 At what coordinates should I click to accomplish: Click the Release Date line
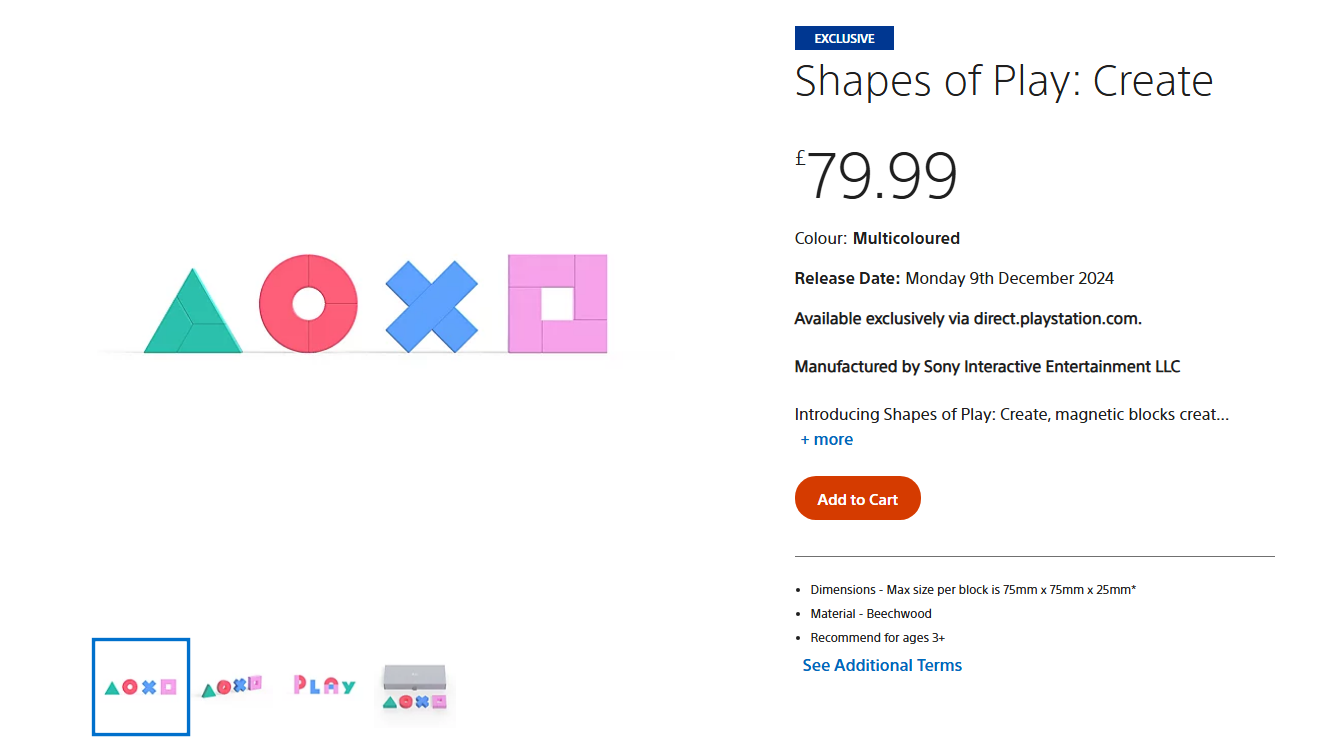coord(954,279)
